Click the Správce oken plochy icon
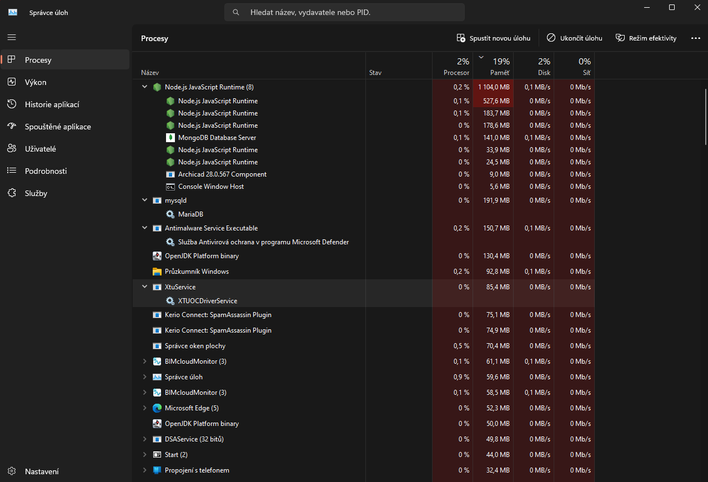This screenshot has height=482, width=708. pyautogui.click(x=157, y=346)
